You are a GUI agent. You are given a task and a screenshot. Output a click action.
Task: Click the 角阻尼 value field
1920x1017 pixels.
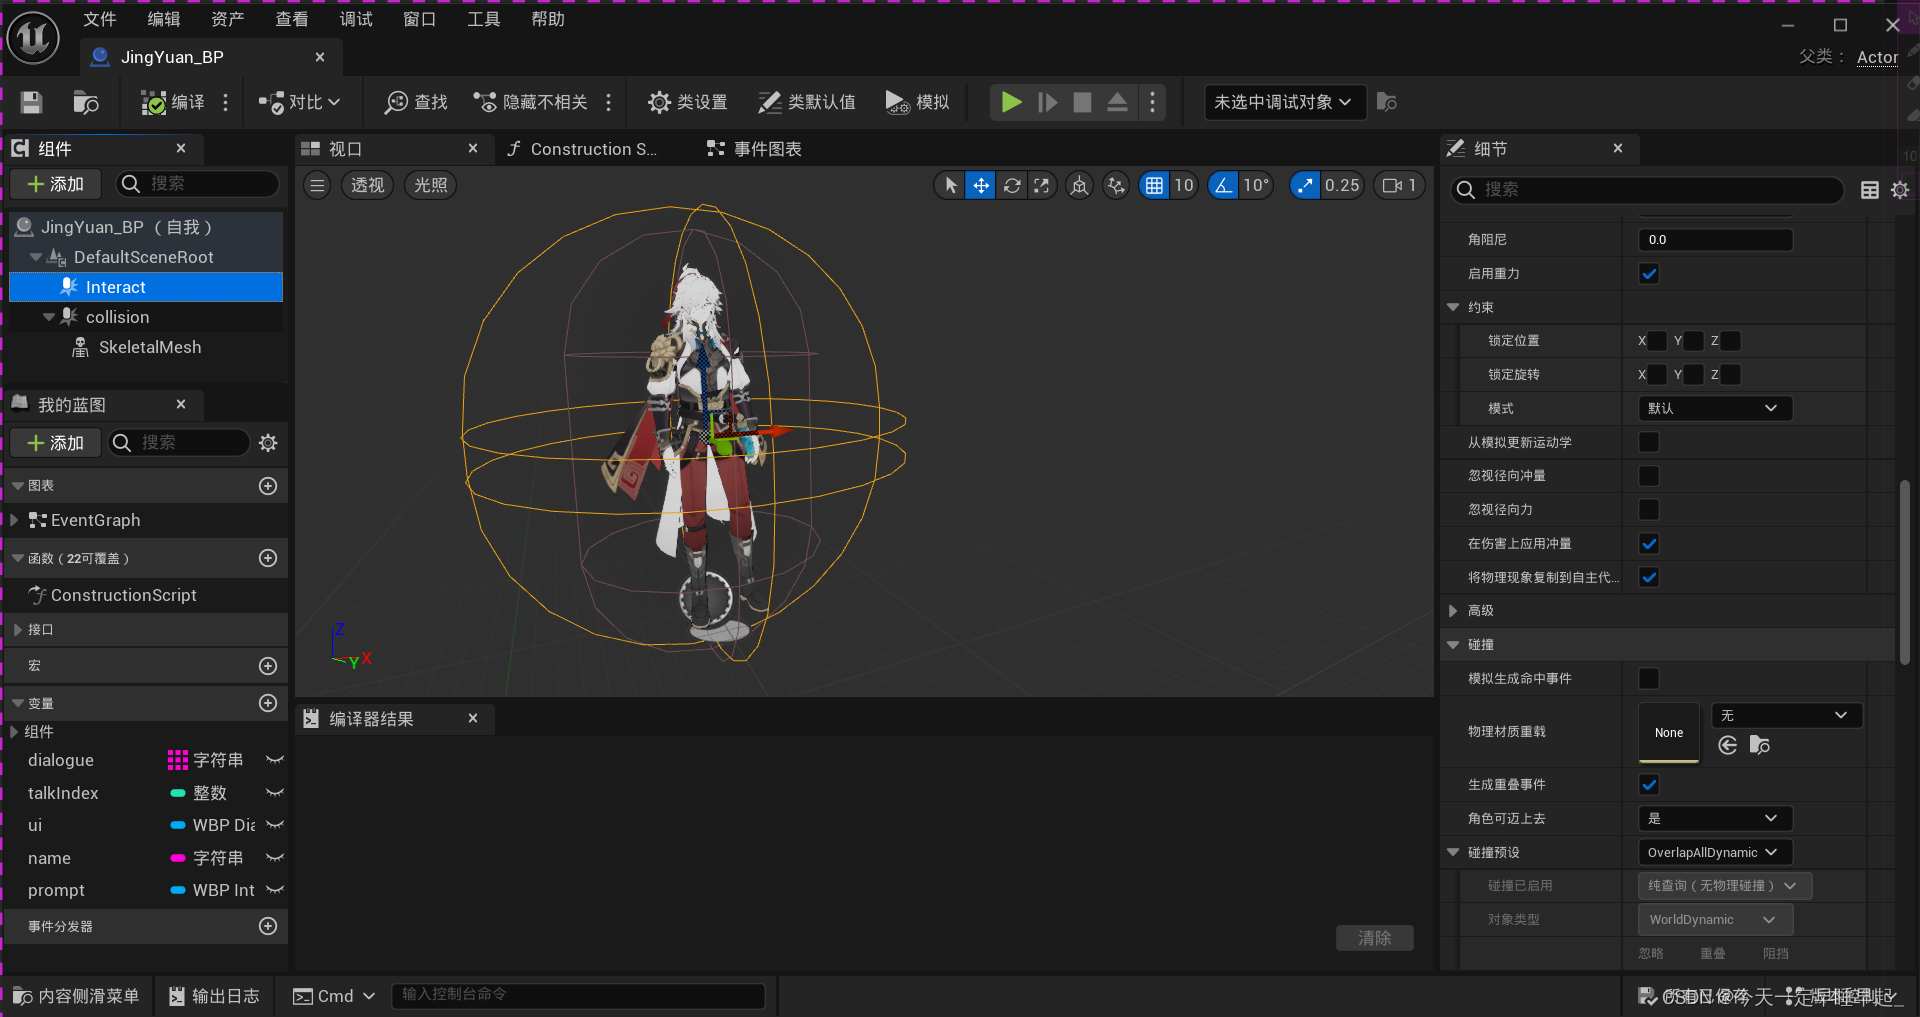(1715, 240)
